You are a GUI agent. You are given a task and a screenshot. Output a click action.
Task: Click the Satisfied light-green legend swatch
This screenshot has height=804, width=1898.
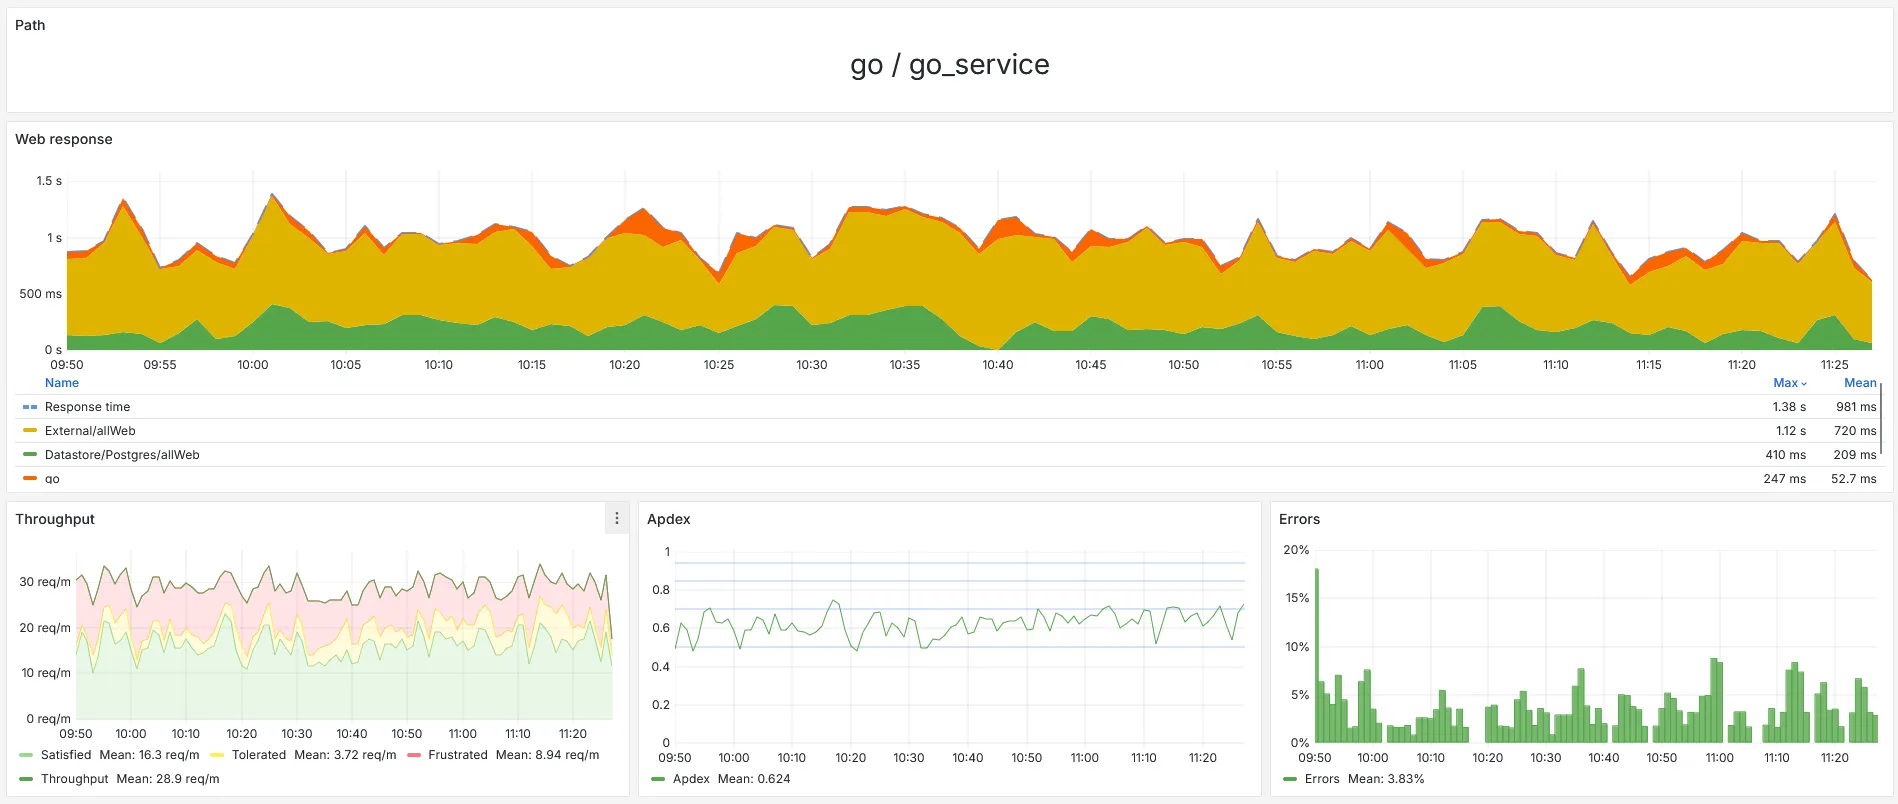tap(26, 755)
